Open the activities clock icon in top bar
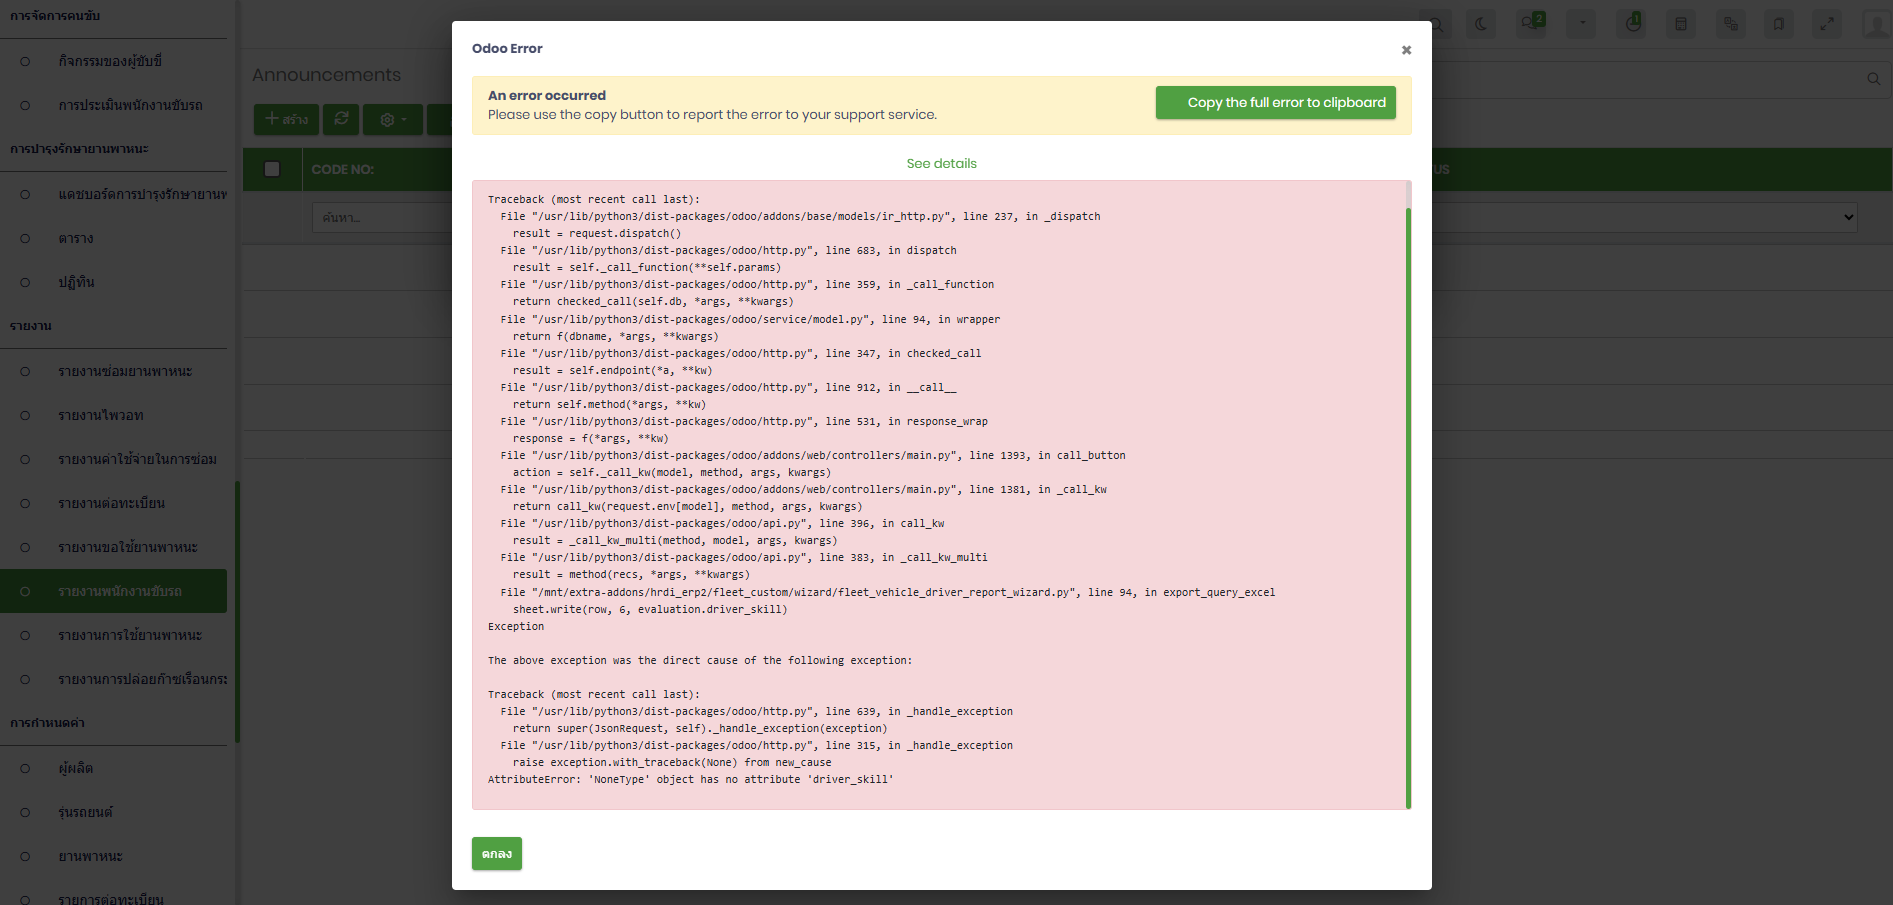Viewport: 1893px width, 905px height. pyautogui.click(x=1632, y=23)
